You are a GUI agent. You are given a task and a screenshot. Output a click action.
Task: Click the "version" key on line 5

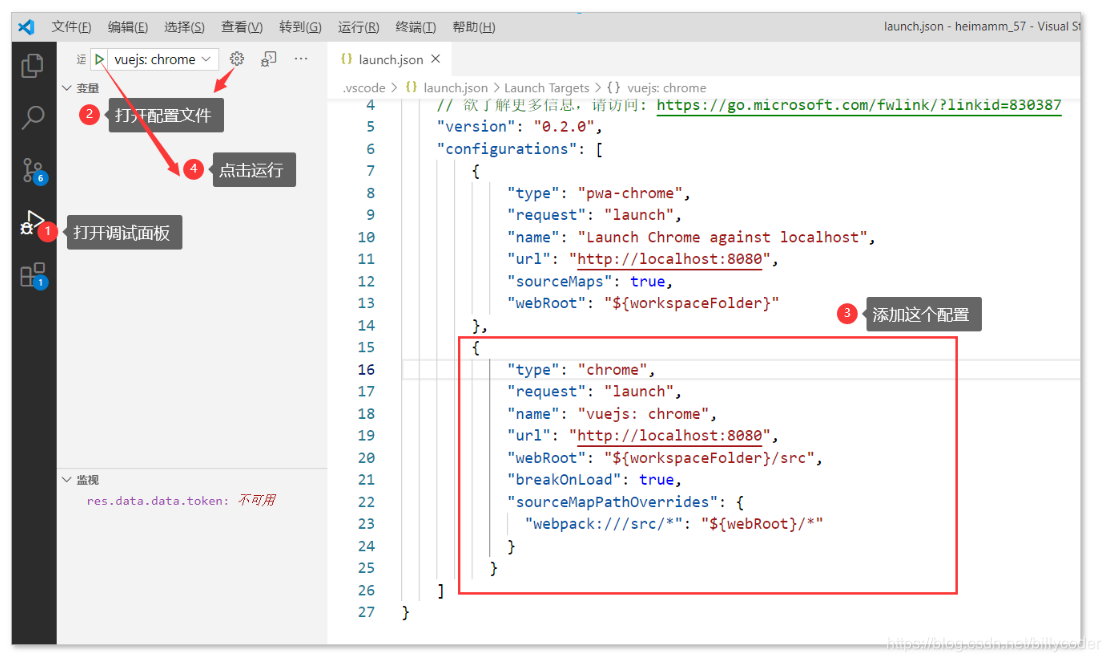475,127
